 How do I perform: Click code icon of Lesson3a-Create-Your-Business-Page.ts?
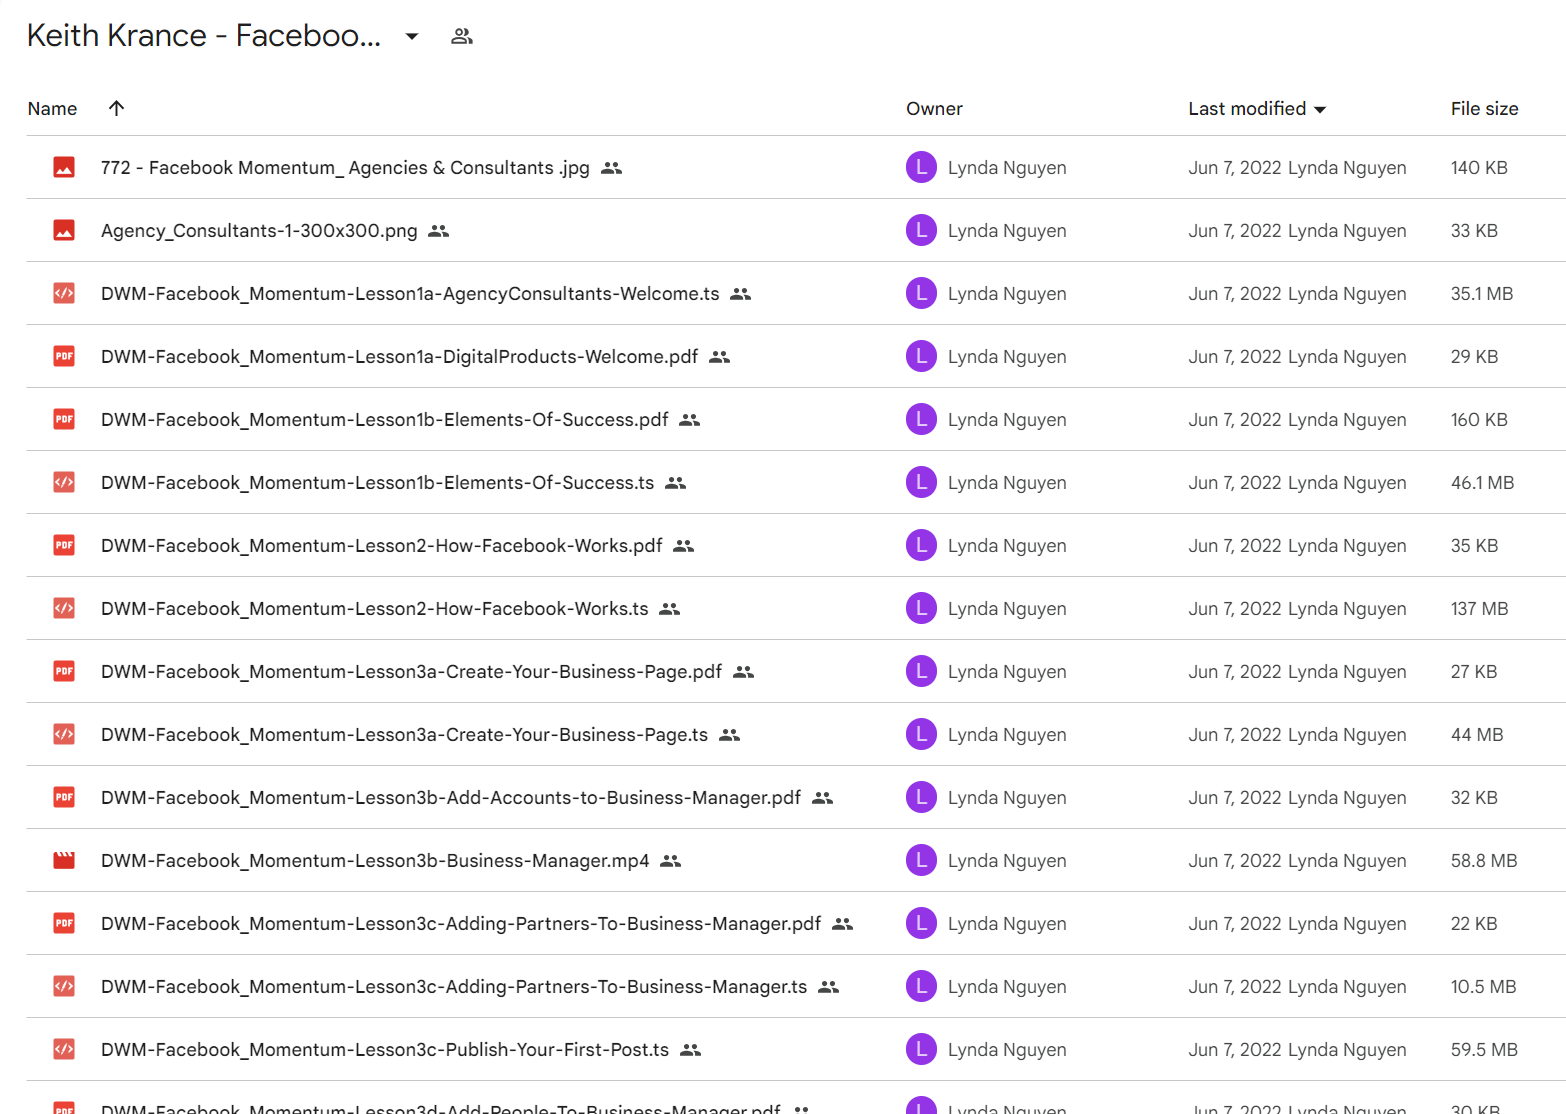[x=64, y=734]
